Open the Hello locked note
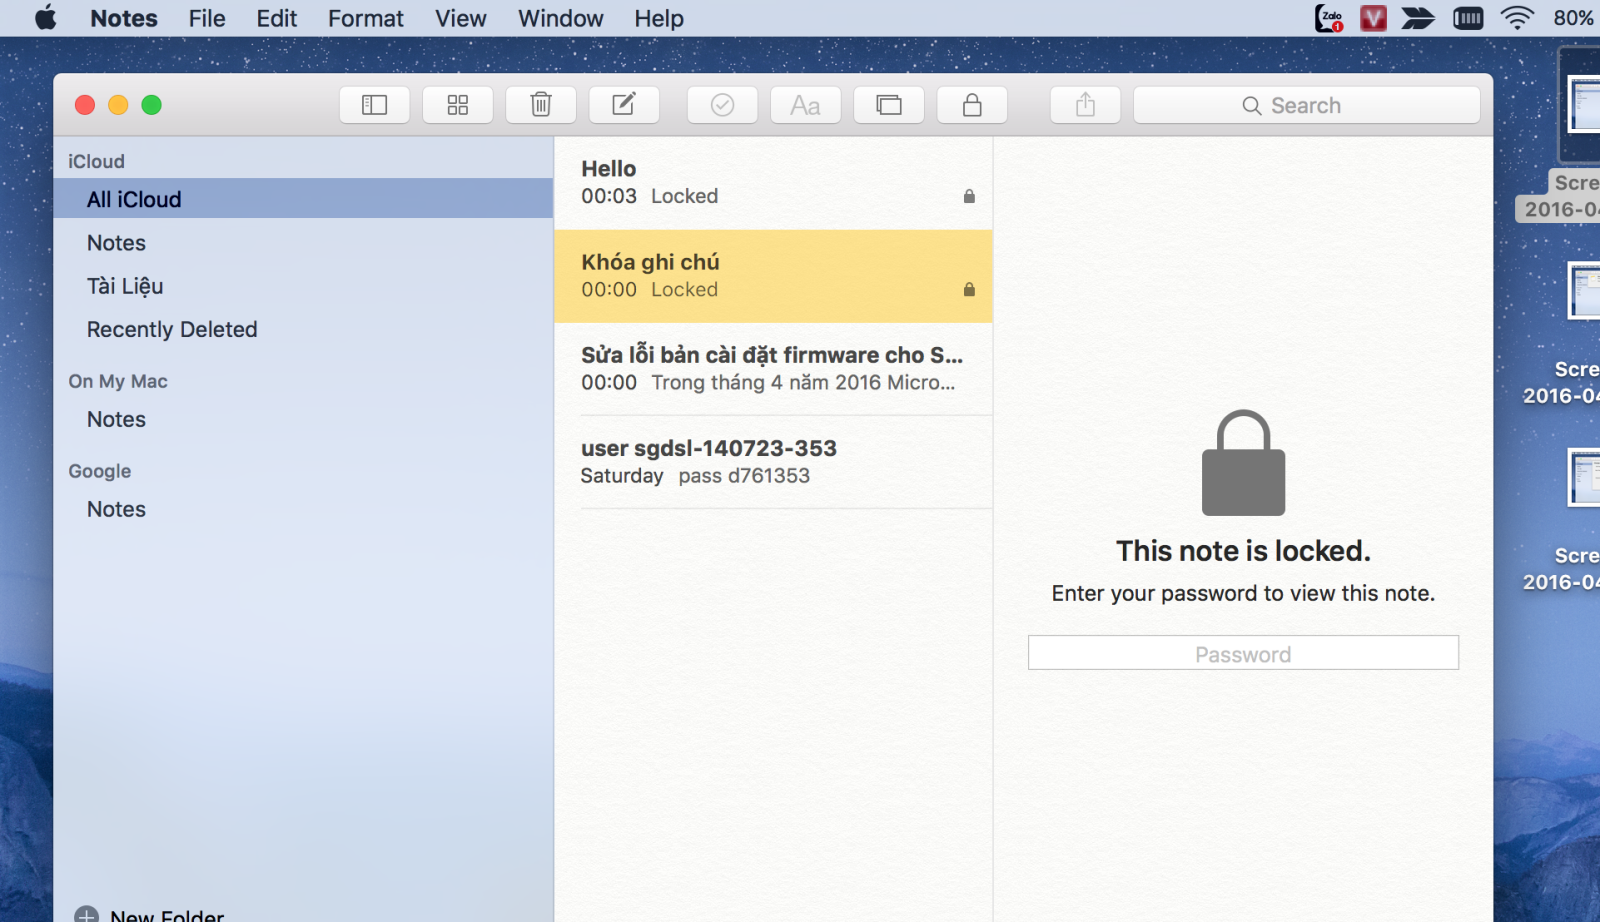 point(773,183)
